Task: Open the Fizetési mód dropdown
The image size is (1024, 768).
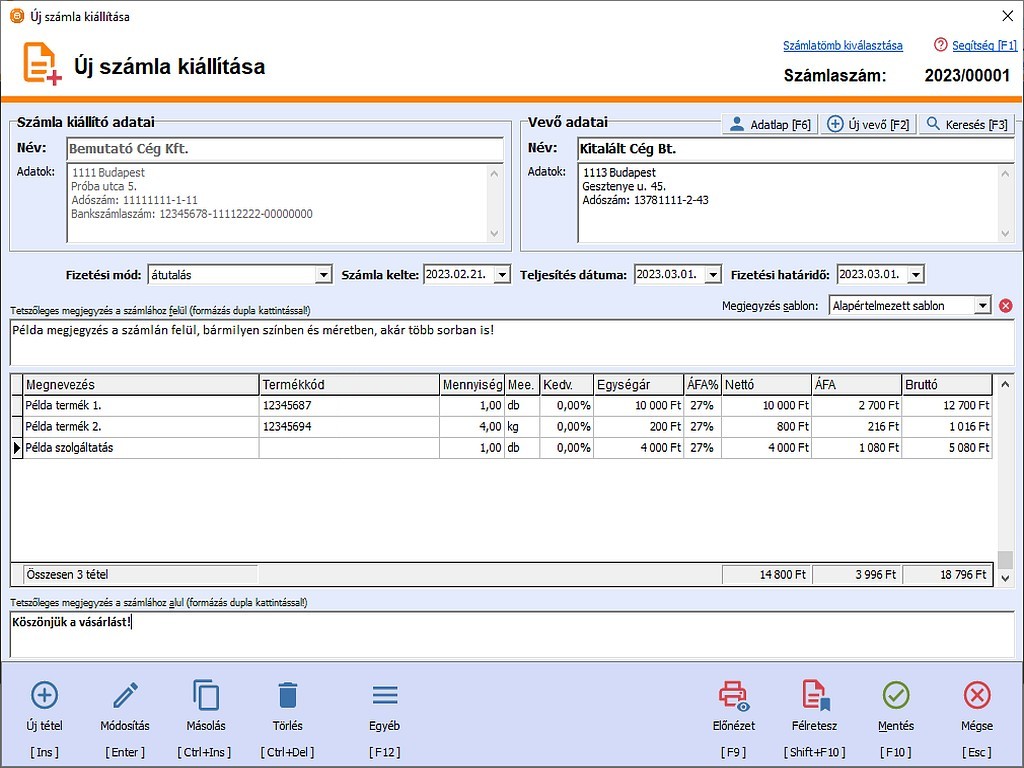Action: pyautogui.click(x=324, y=273)
